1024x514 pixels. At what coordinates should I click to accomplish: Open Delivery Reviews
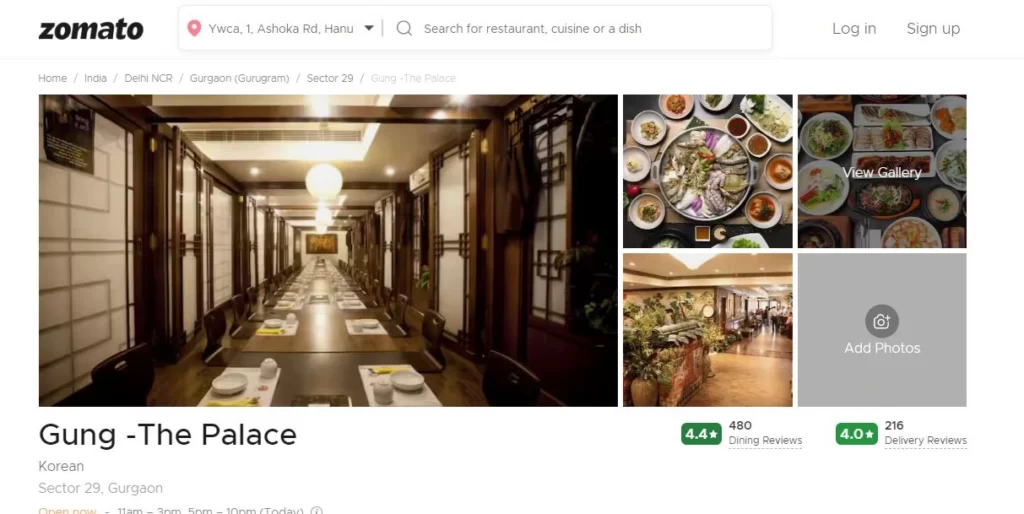[x=925, y=441]
